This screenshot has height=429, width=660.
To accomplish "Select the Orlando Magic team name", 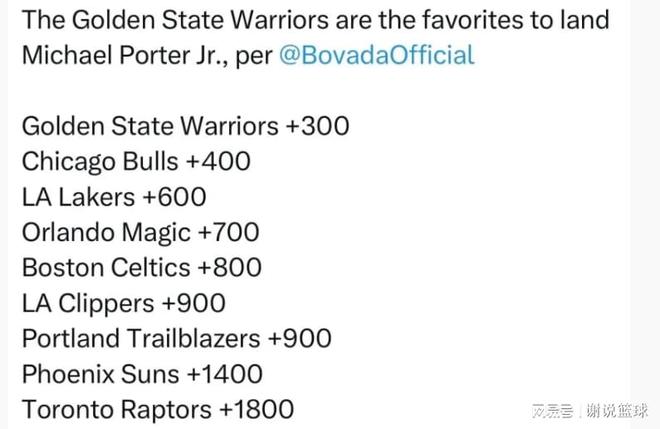I will pyautogui.click(x=106, y=233).
